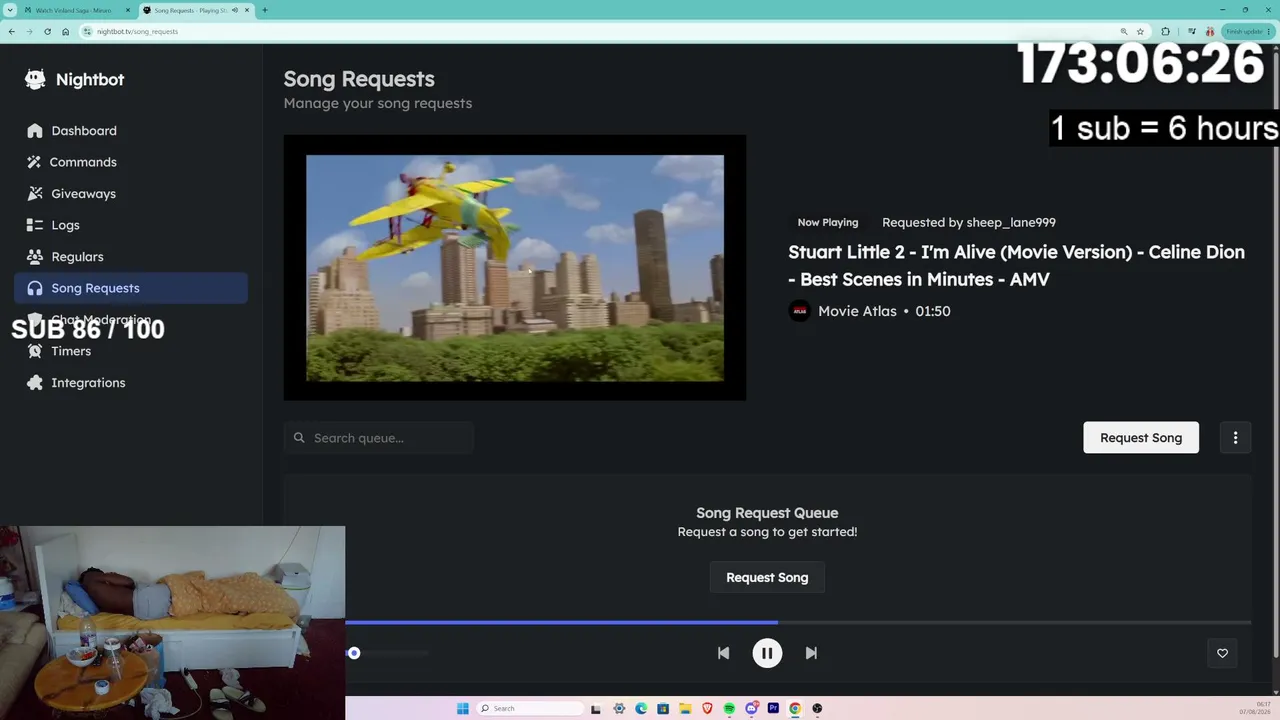Open the Logs section
The image size is (1280, 720).
130,225
